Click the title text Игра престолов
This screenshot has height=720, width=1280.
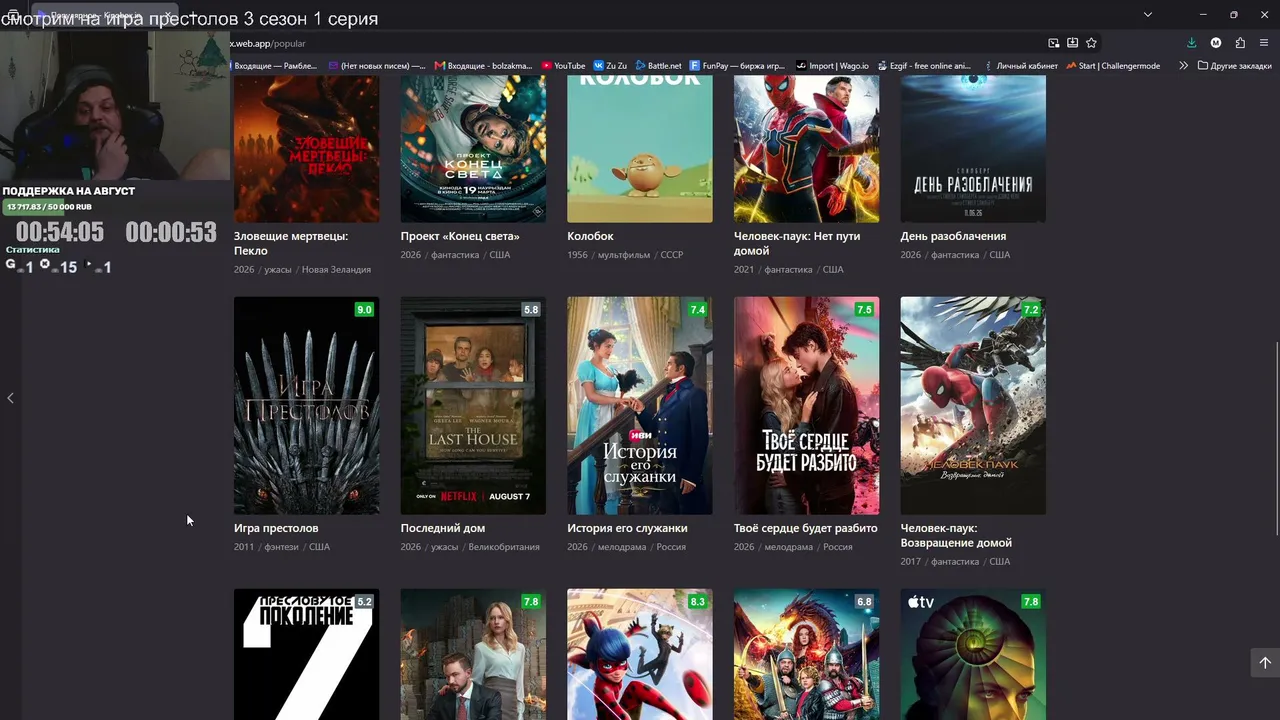276,528
